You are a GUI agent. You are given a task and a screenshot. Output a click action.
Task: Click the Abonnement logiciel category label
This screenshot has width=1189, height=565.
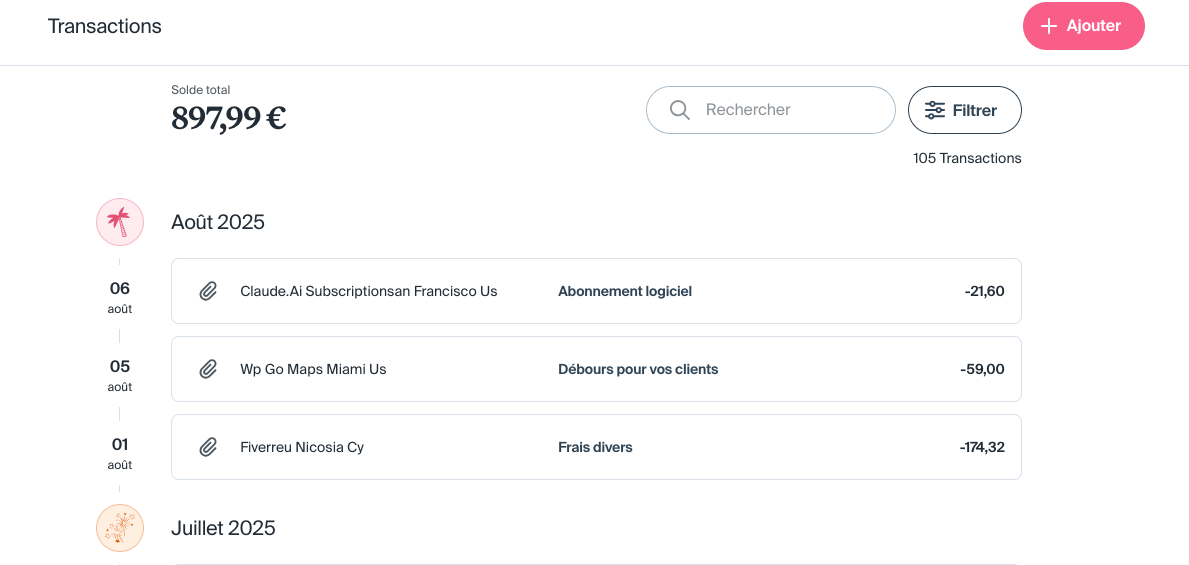tap(625, 291)
